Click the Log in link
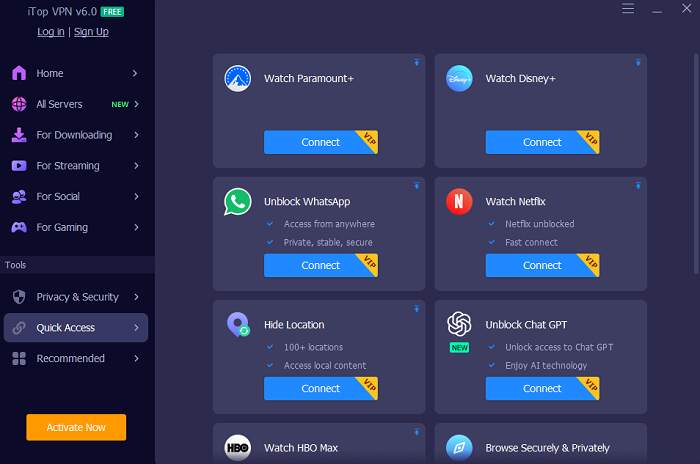 coord(51,32)
